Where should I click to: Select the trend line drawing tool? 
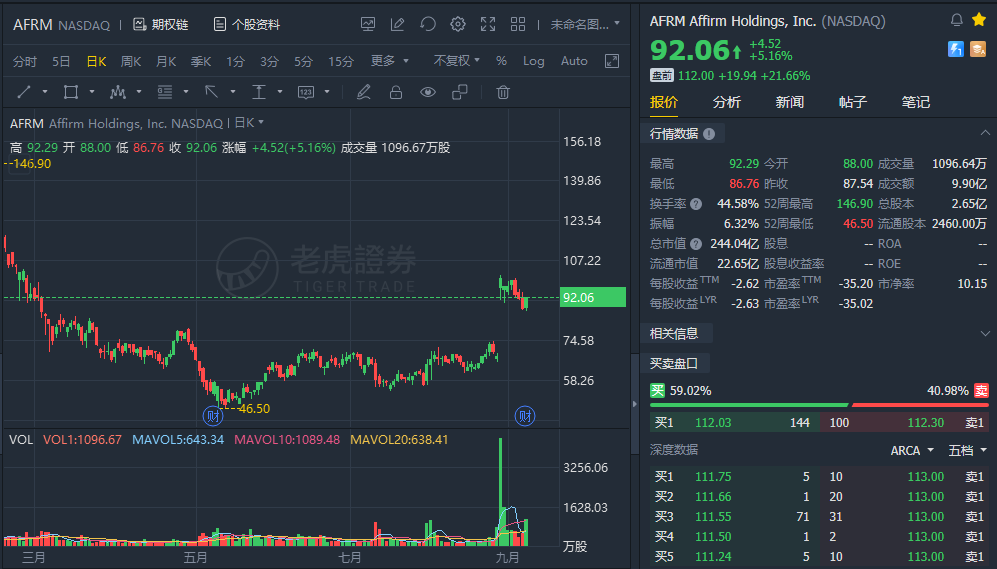coord(24,92)
